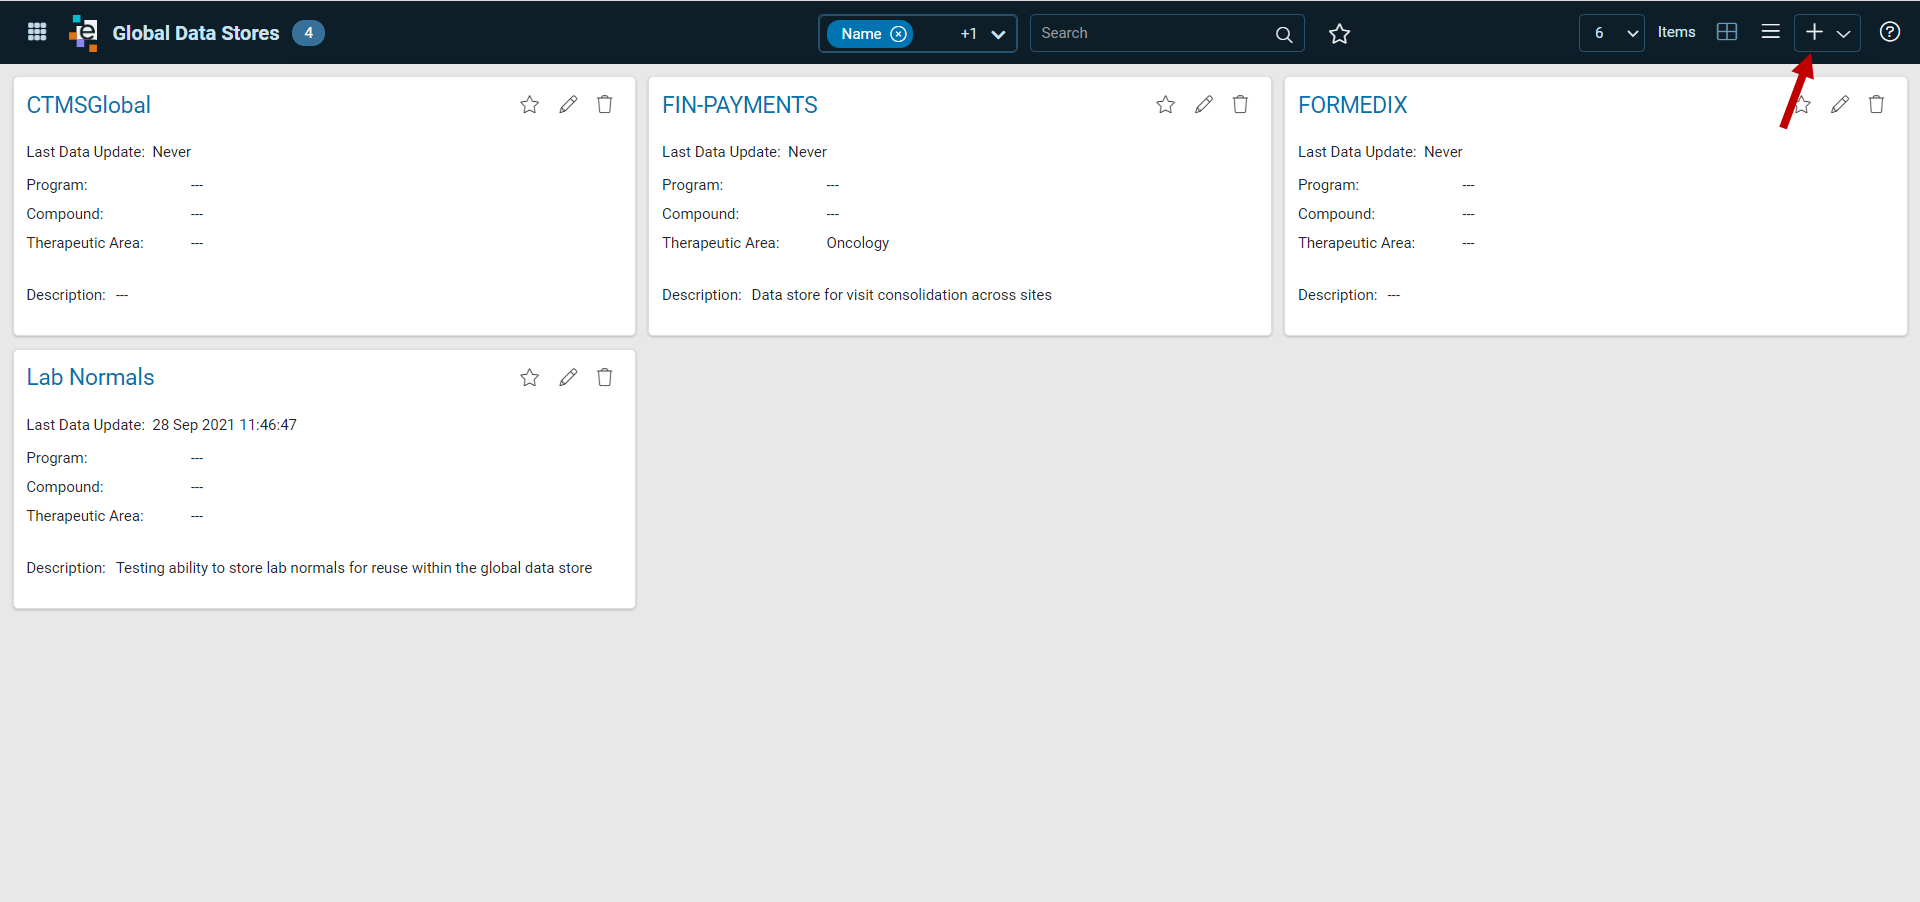Image resolution: width=1920 pixels, height=902 pixels.
Task: Delete the FIN-PAYMENTS data store
Action: click(x=1240, y=105)
